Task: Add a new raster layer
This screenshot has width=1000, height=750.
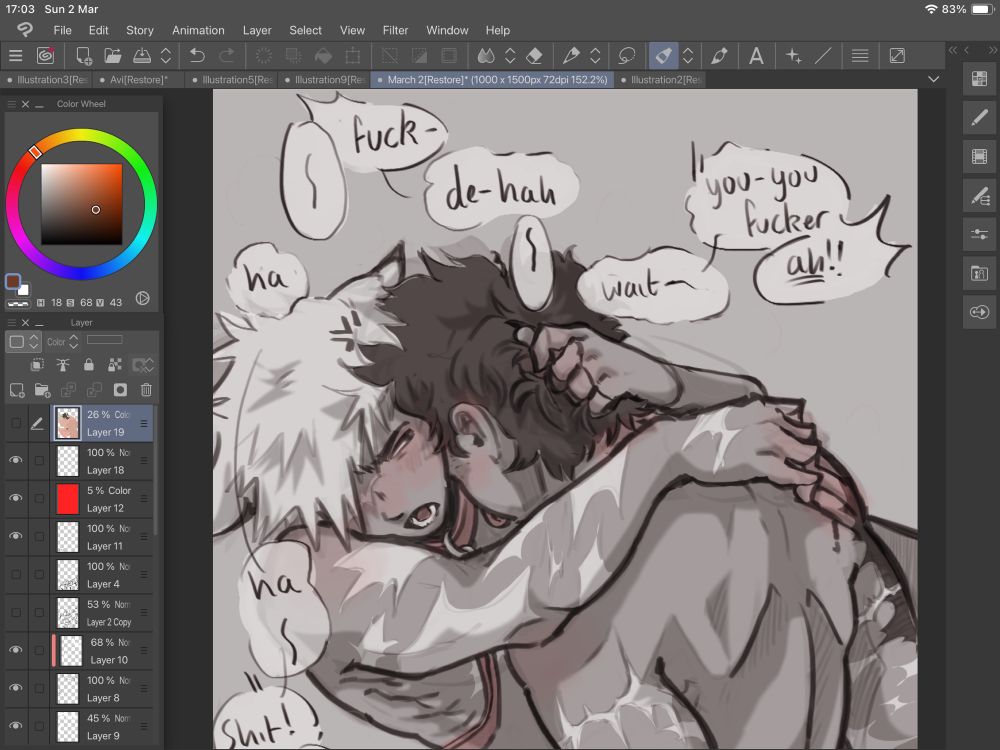Action: coord(17,390)
